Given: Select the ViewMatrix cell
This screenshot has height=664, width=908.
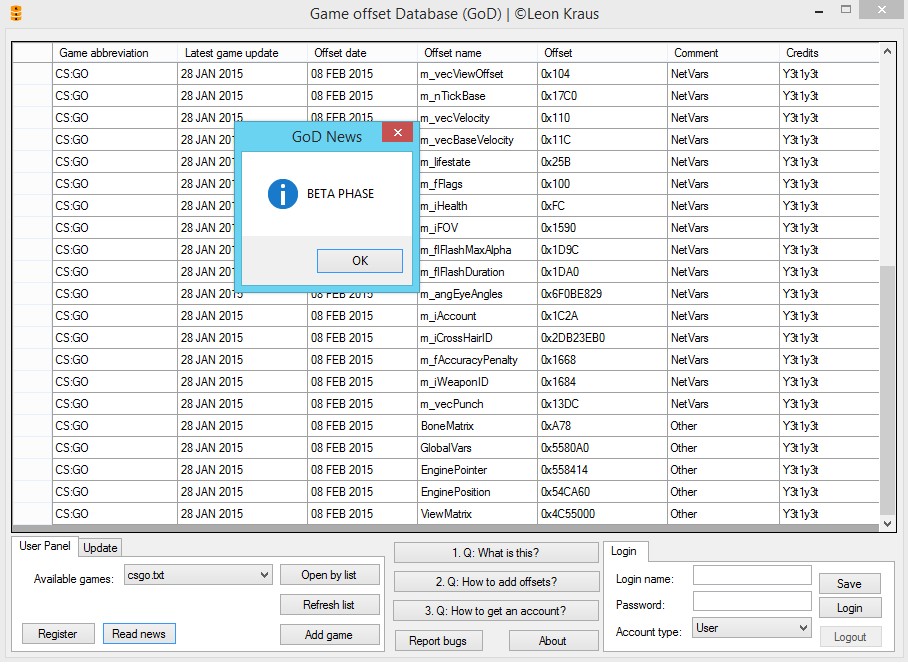Looking at the screenshot, I should tap(477, 514).
